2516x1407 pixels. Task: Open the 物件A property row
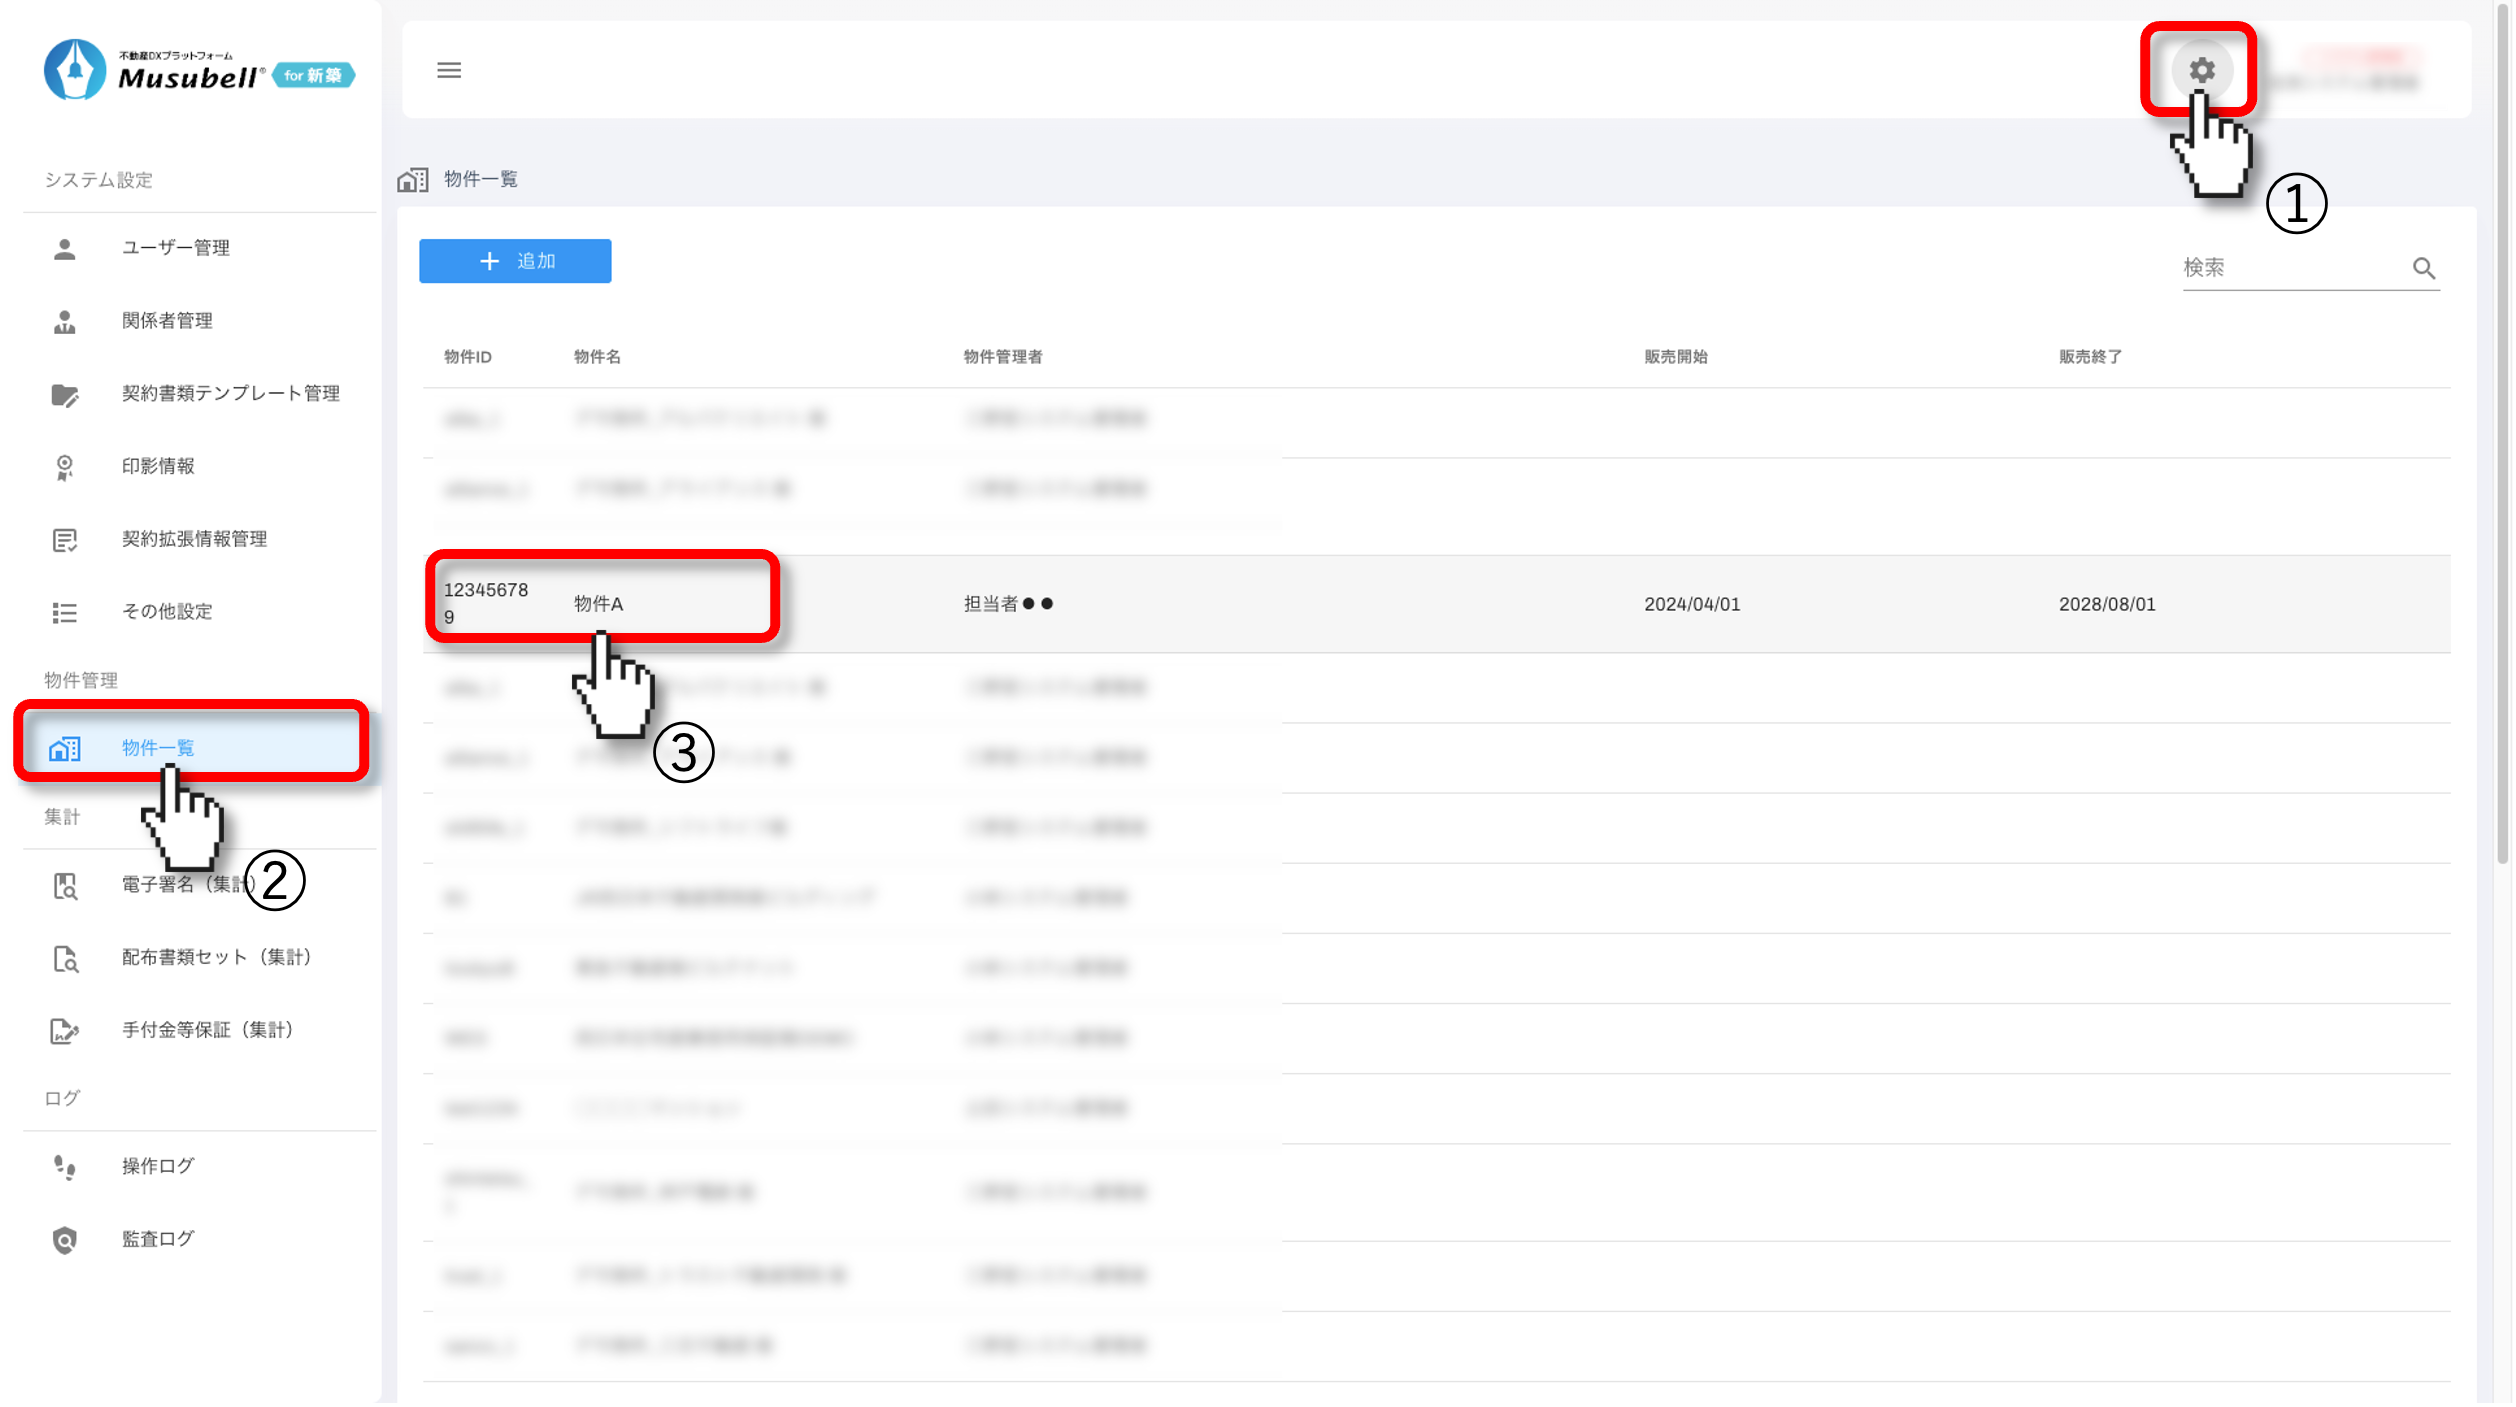pyautogui.click(x=599, y=604)
